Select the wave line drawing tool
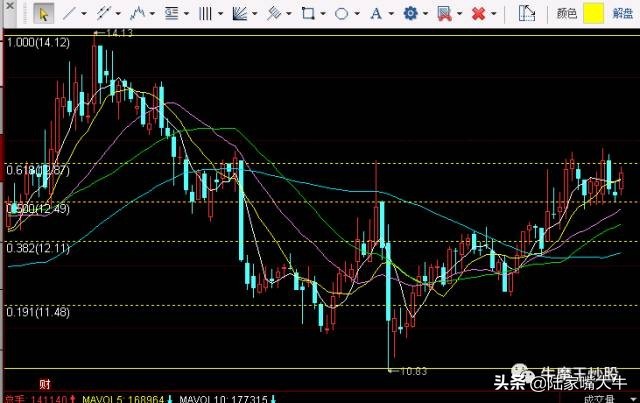 [139, 13]
